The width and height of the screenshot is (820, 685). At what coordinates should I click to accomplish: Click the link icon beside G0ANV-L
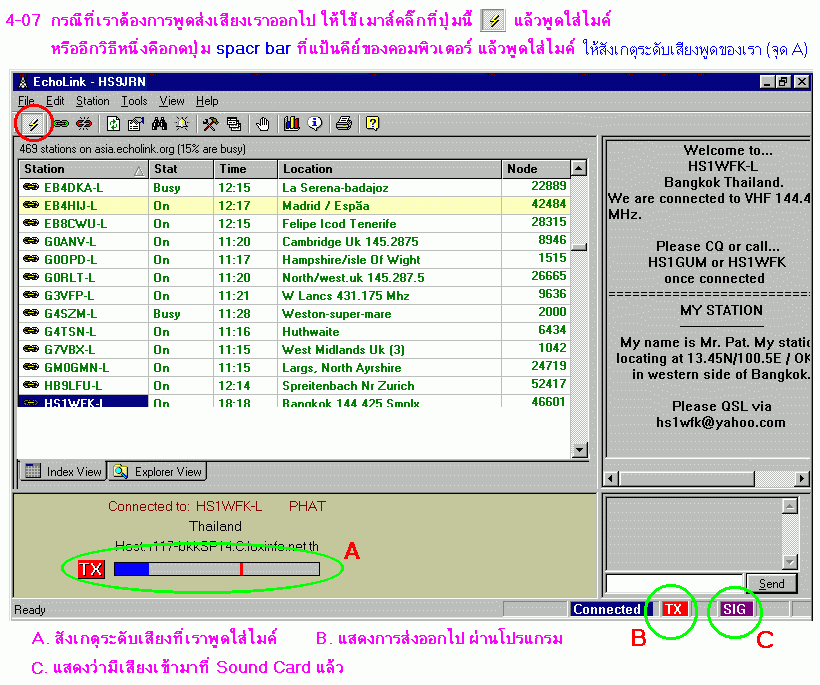(x=31, y=241)
